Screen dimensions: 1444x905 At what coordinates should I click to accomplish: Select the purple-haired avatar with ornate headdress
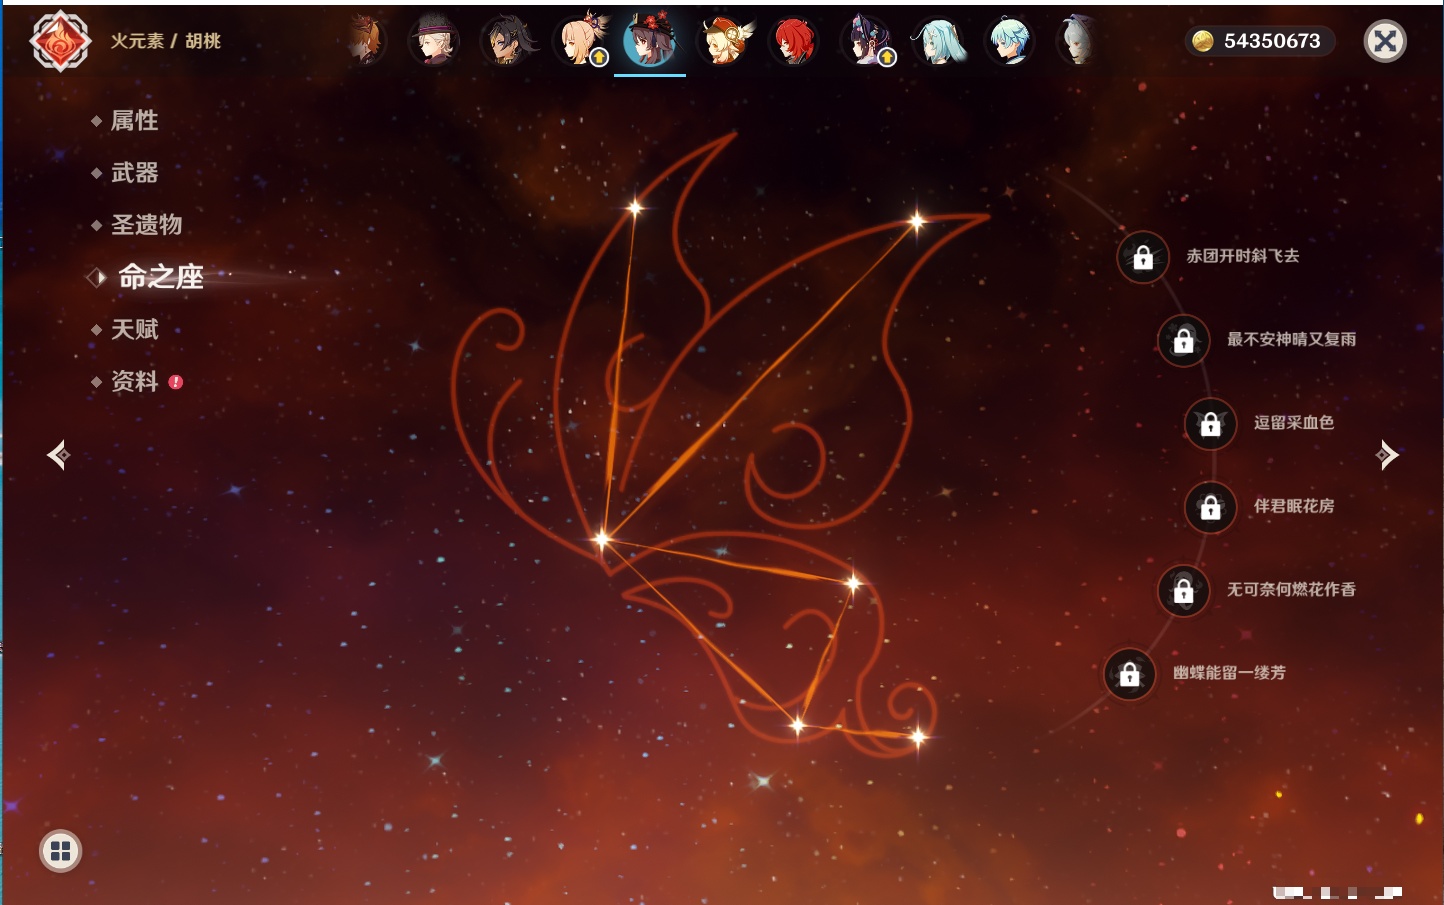[866, 41]
